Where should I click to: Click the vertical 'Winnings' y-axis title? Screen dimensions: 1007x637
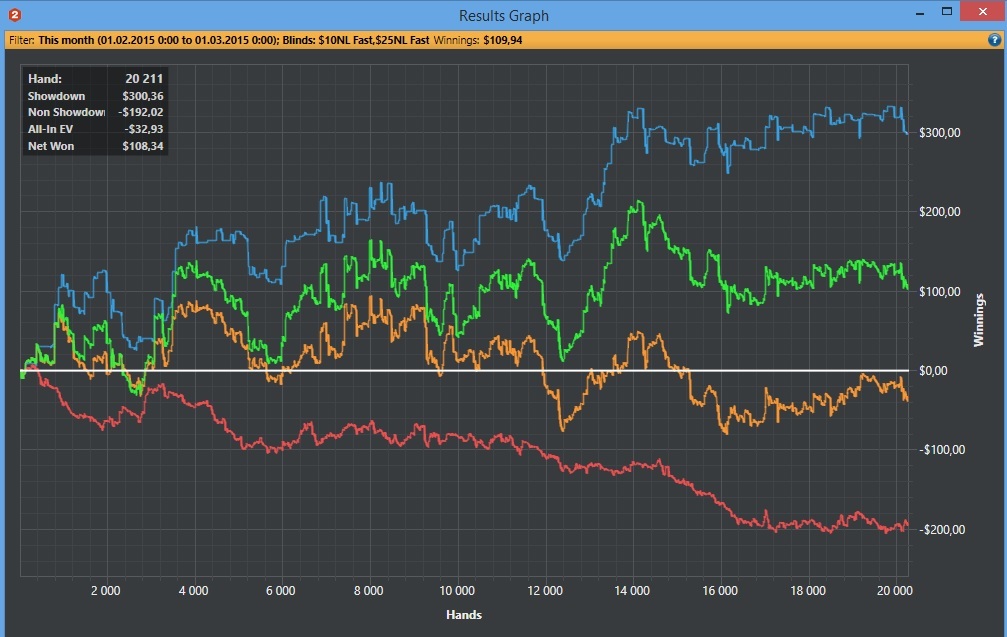click(x=979, y=320)
